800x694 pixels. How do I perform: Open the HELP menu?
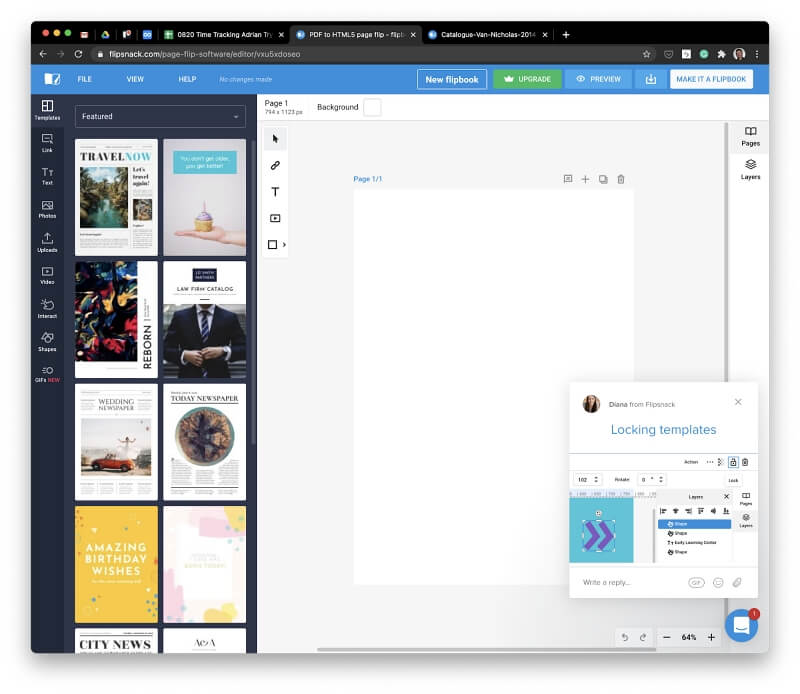point(187,79)
